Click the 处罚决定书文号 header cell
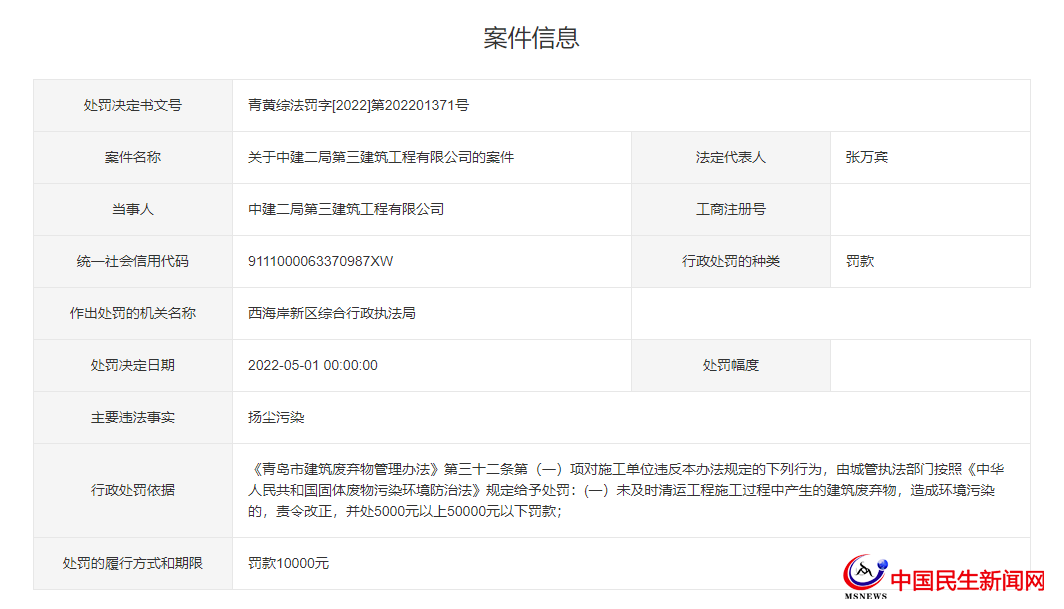The height and width of the screenshot is (609, 1064). pos(131,105)
